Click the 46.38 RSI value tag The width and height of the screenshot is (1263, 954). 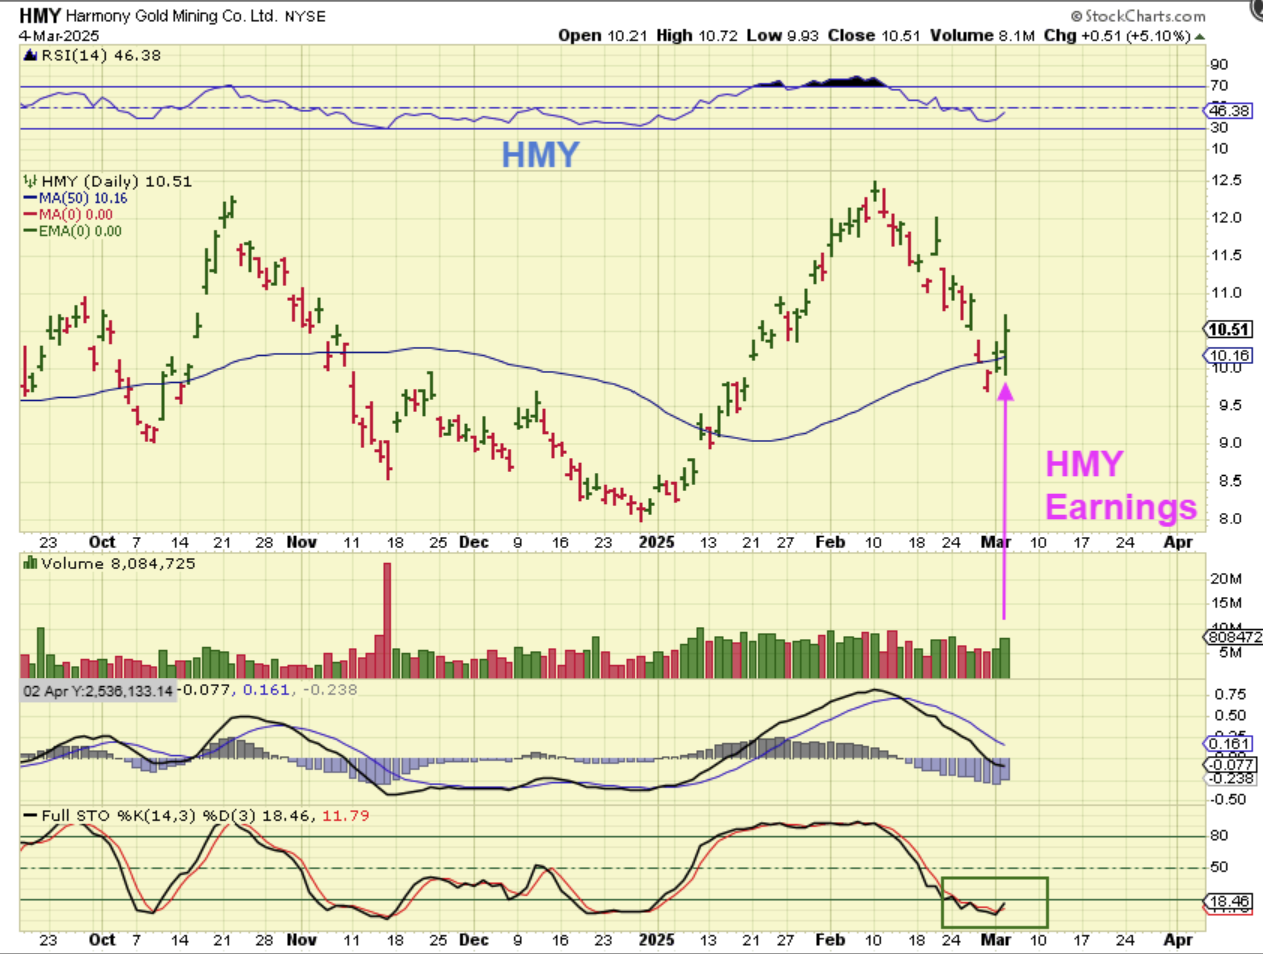pos(1229,111)
